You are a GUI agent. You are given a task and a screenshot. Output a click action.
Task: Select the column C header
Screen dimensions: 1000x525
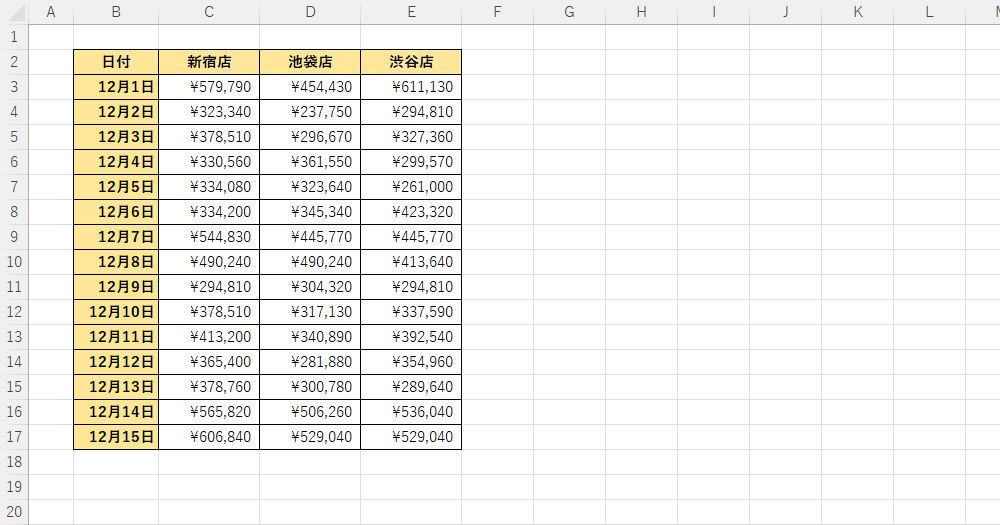pos(208,12)
